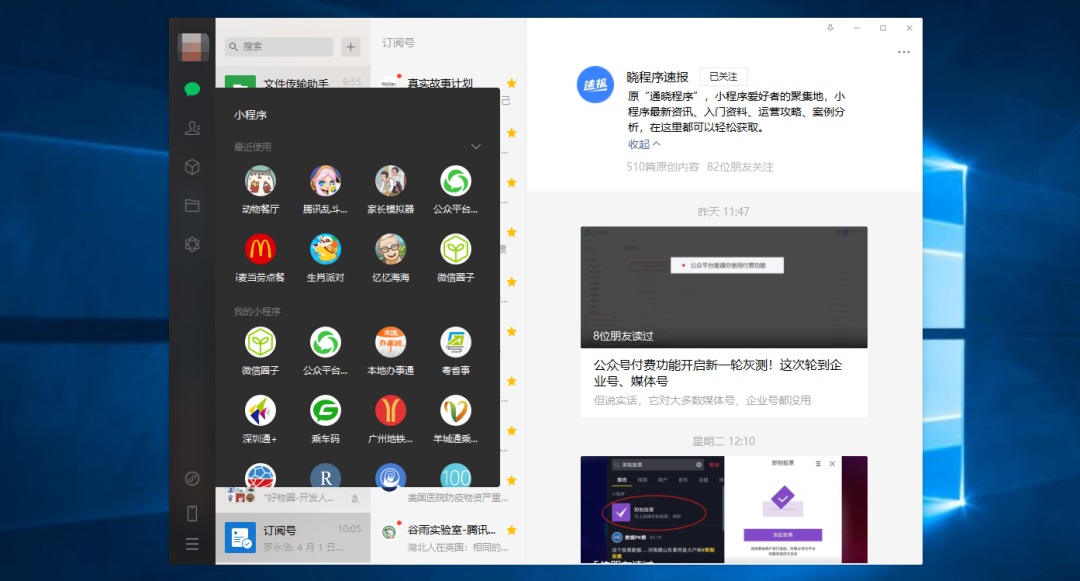Open the 乘车码 mini program
This screenshot has height=581, width=1080.
point(325,410)
